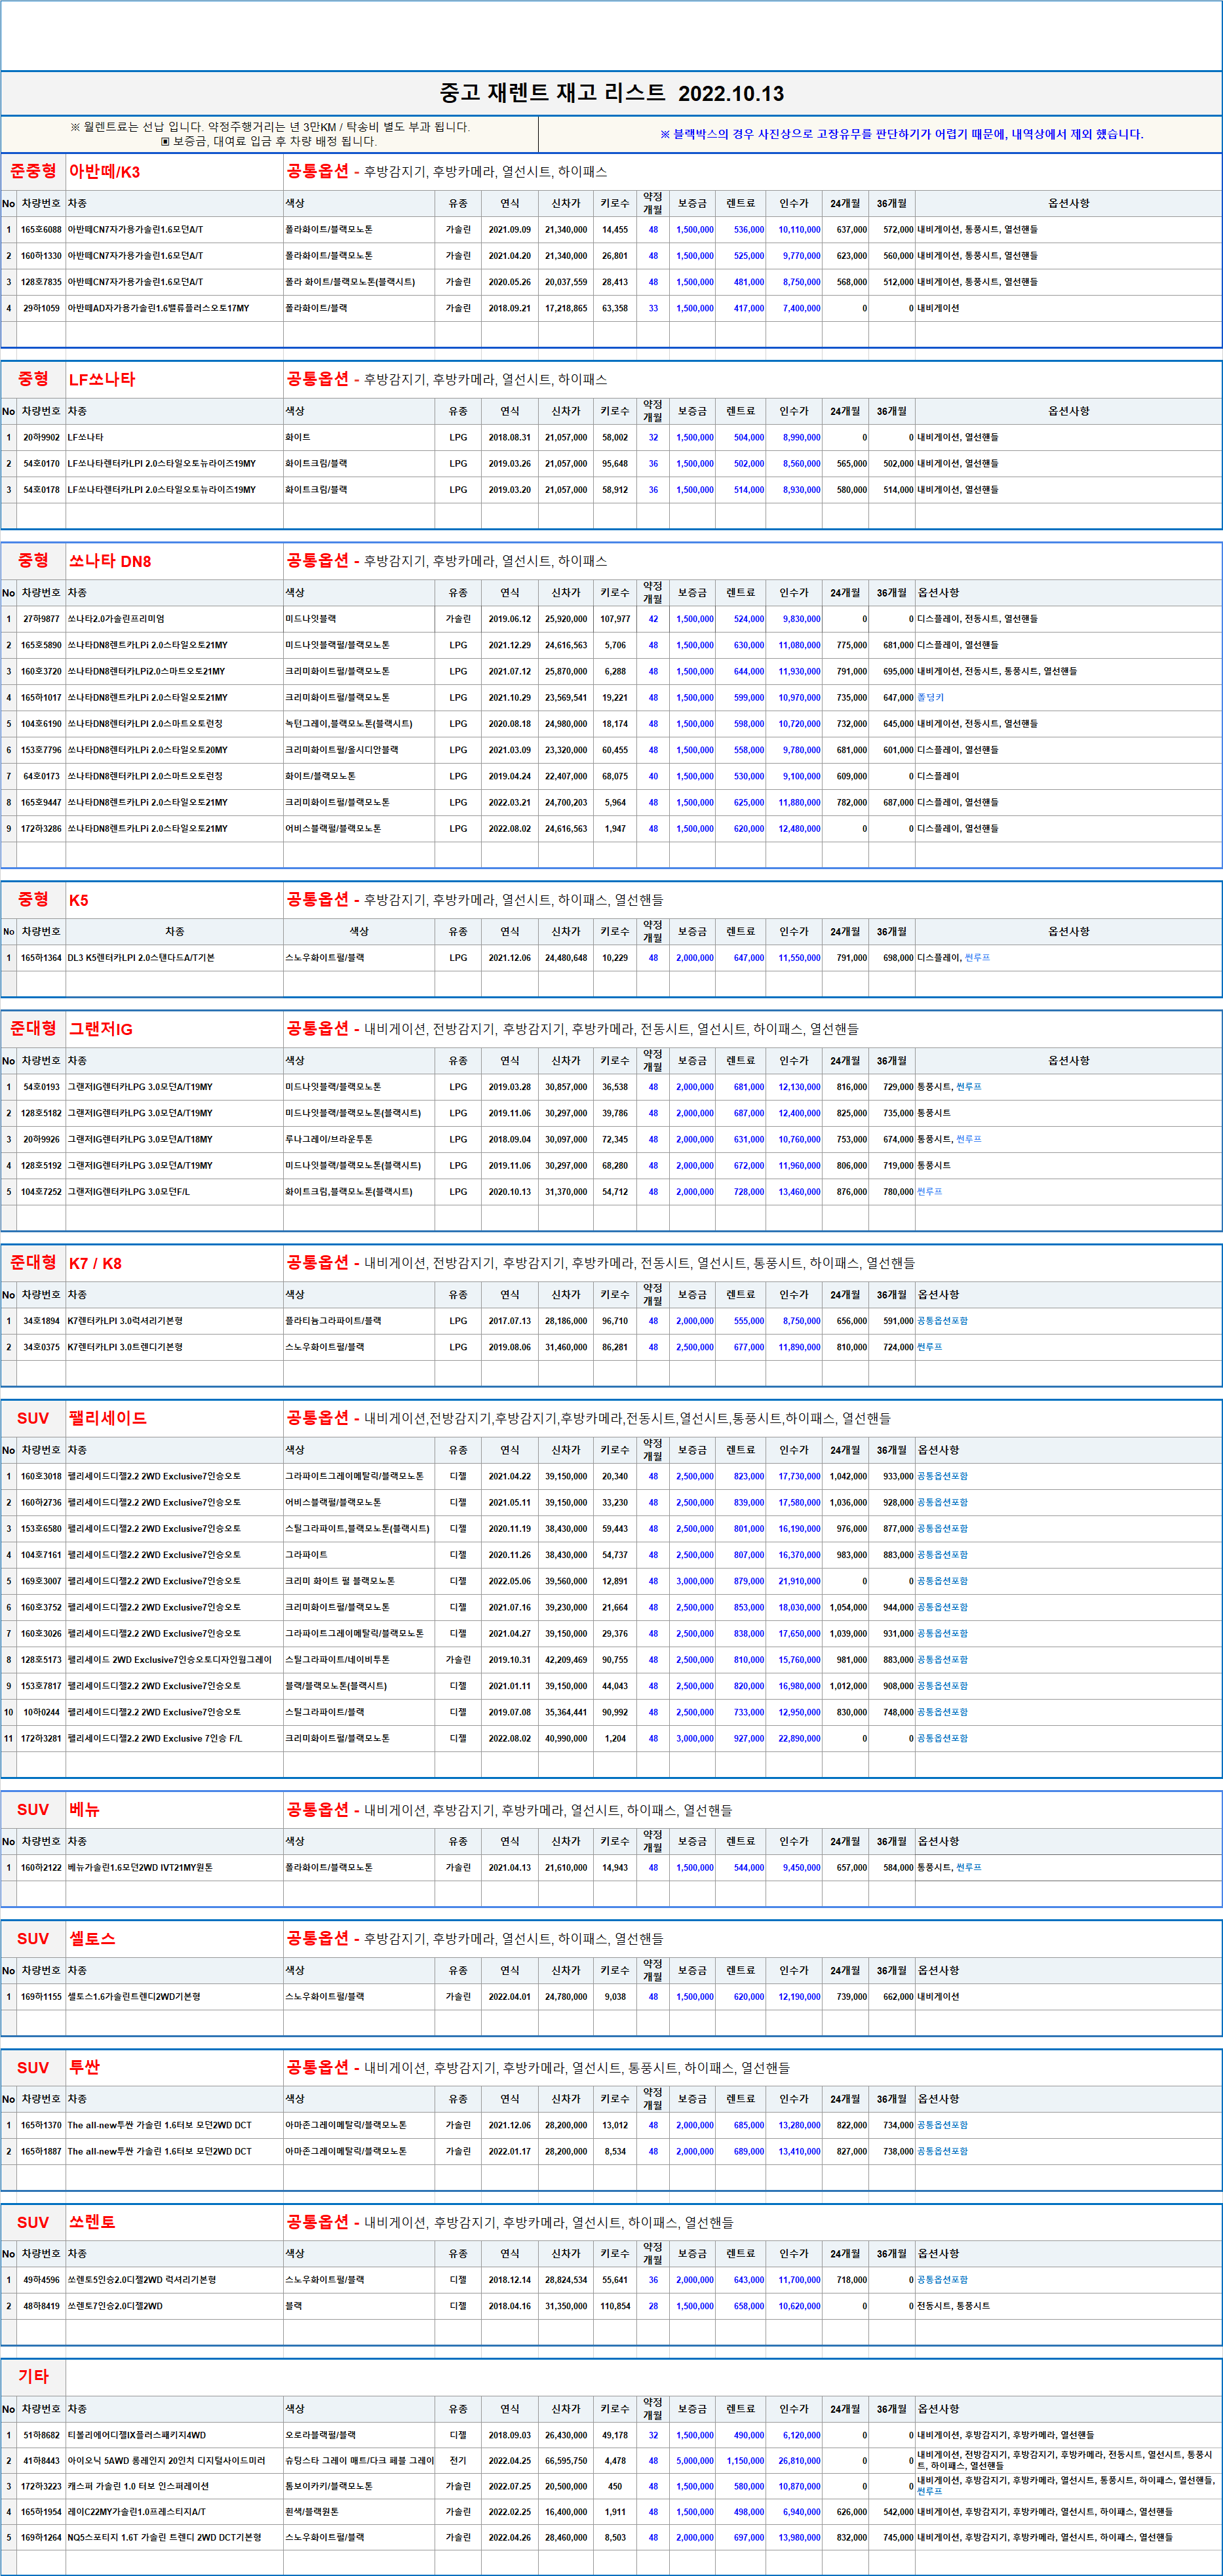
Task: Select plate number '165하1887'
Action: pos(41,2152)
